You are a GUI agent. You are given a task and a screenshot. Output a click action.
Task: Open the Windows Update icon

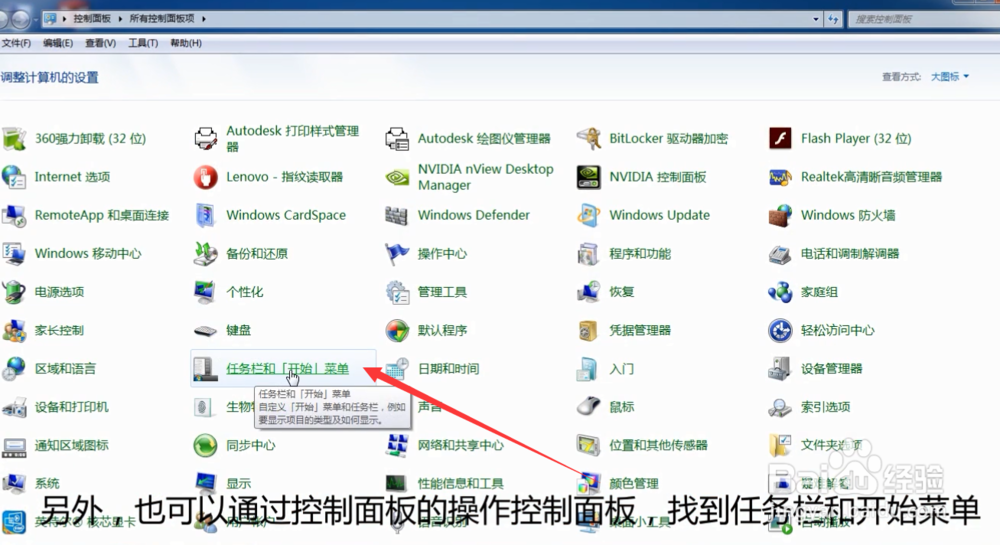click(x=588, y=215)
